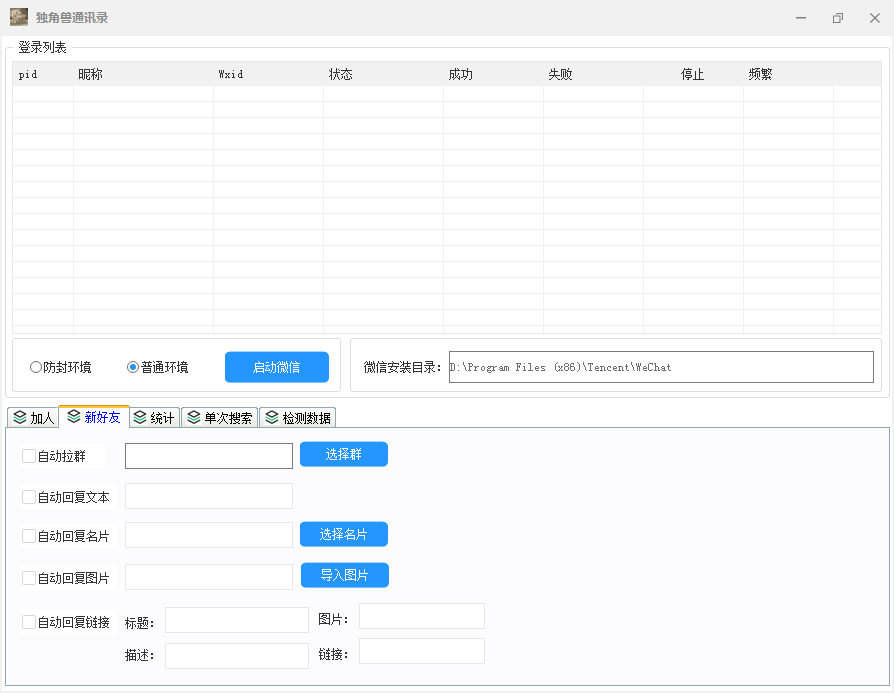894x693 pixels.
Task: Focus the 标题 input field
Action: (236, 621)
